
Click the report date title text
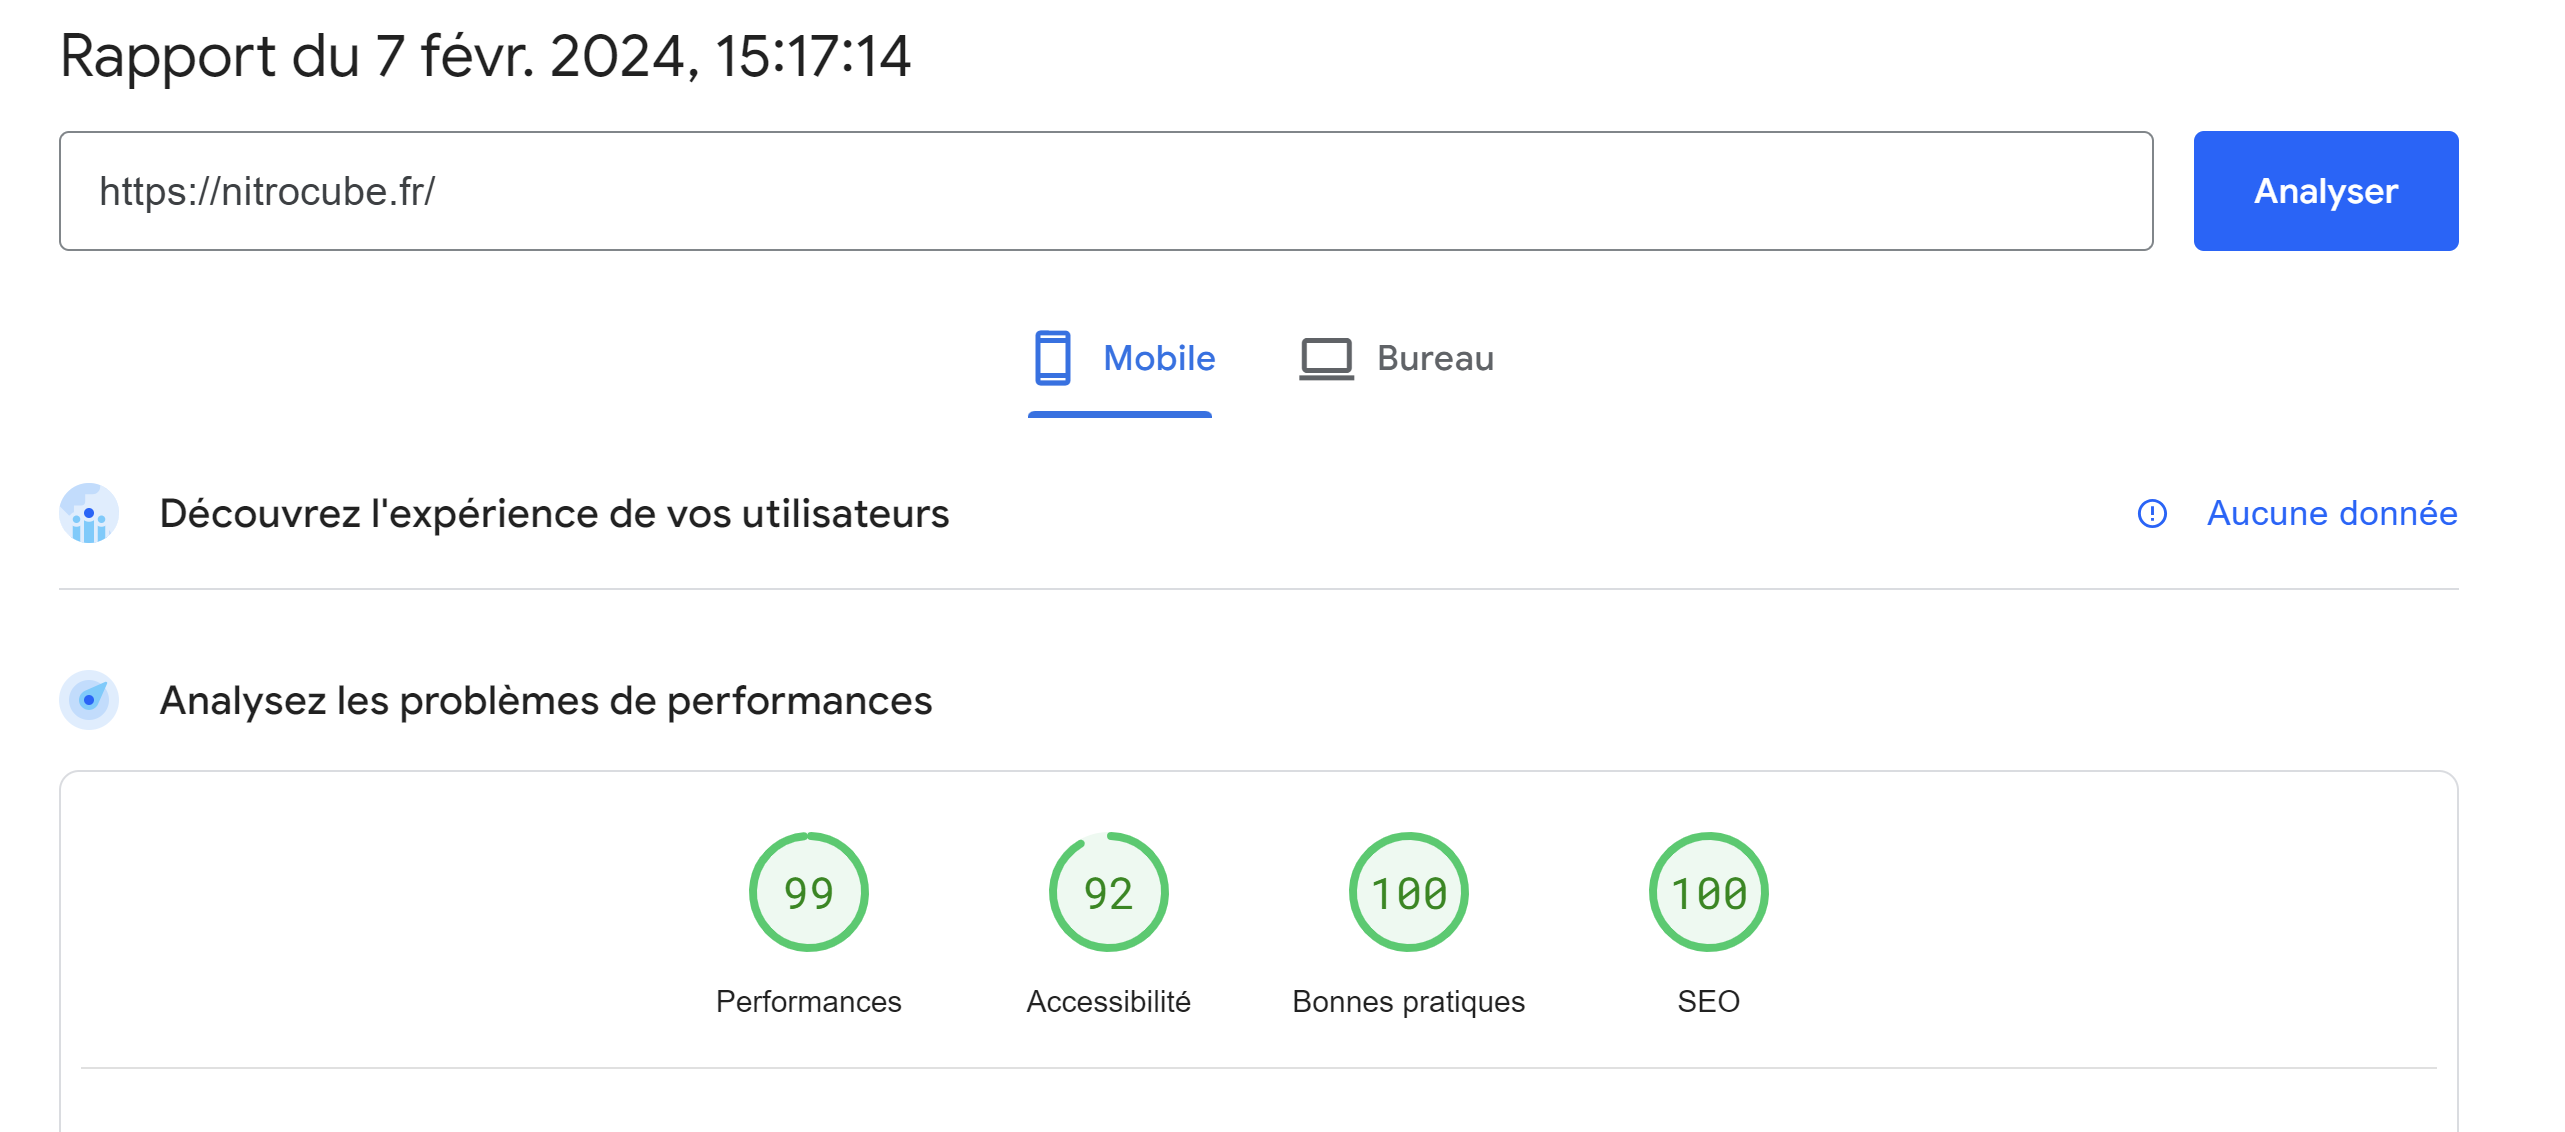[x=485, y=56]
